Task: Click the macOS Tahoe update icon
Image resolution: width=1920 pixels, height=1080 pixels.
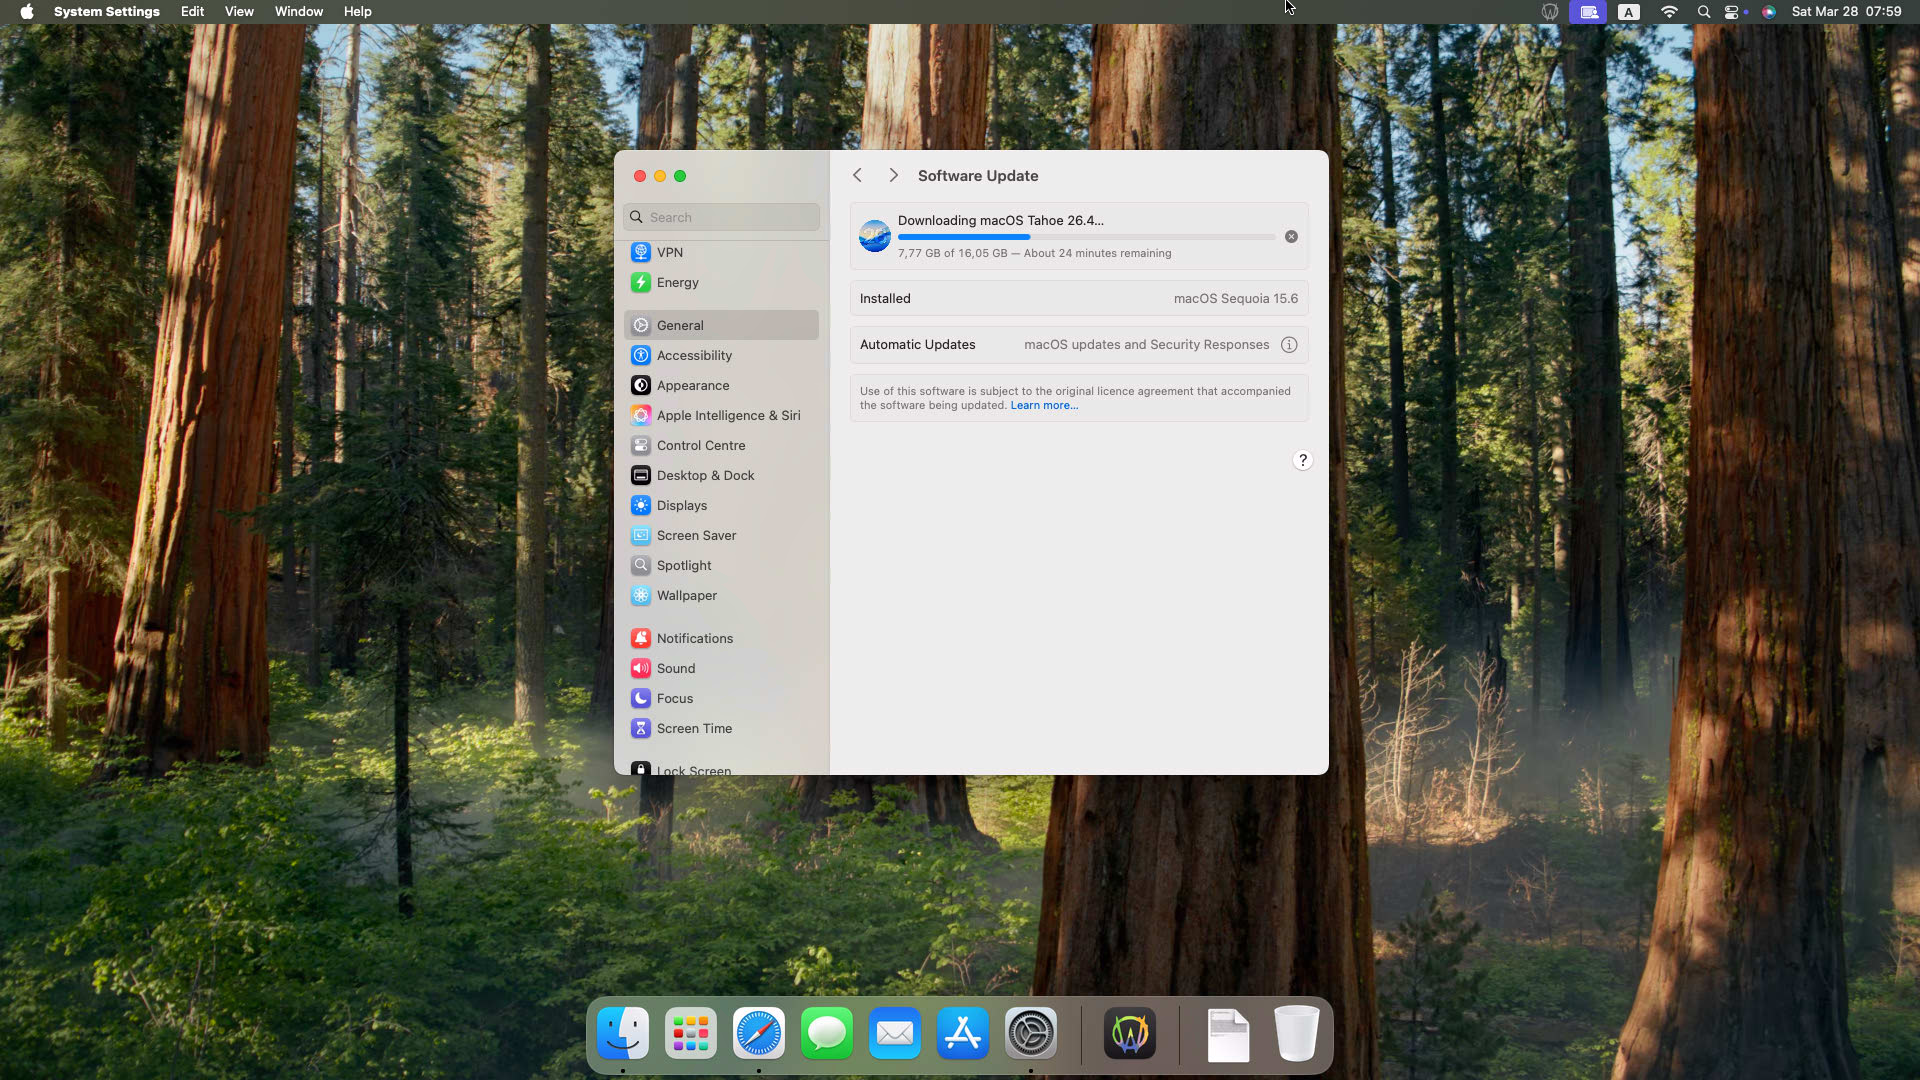Action: (x=875, y=237)
